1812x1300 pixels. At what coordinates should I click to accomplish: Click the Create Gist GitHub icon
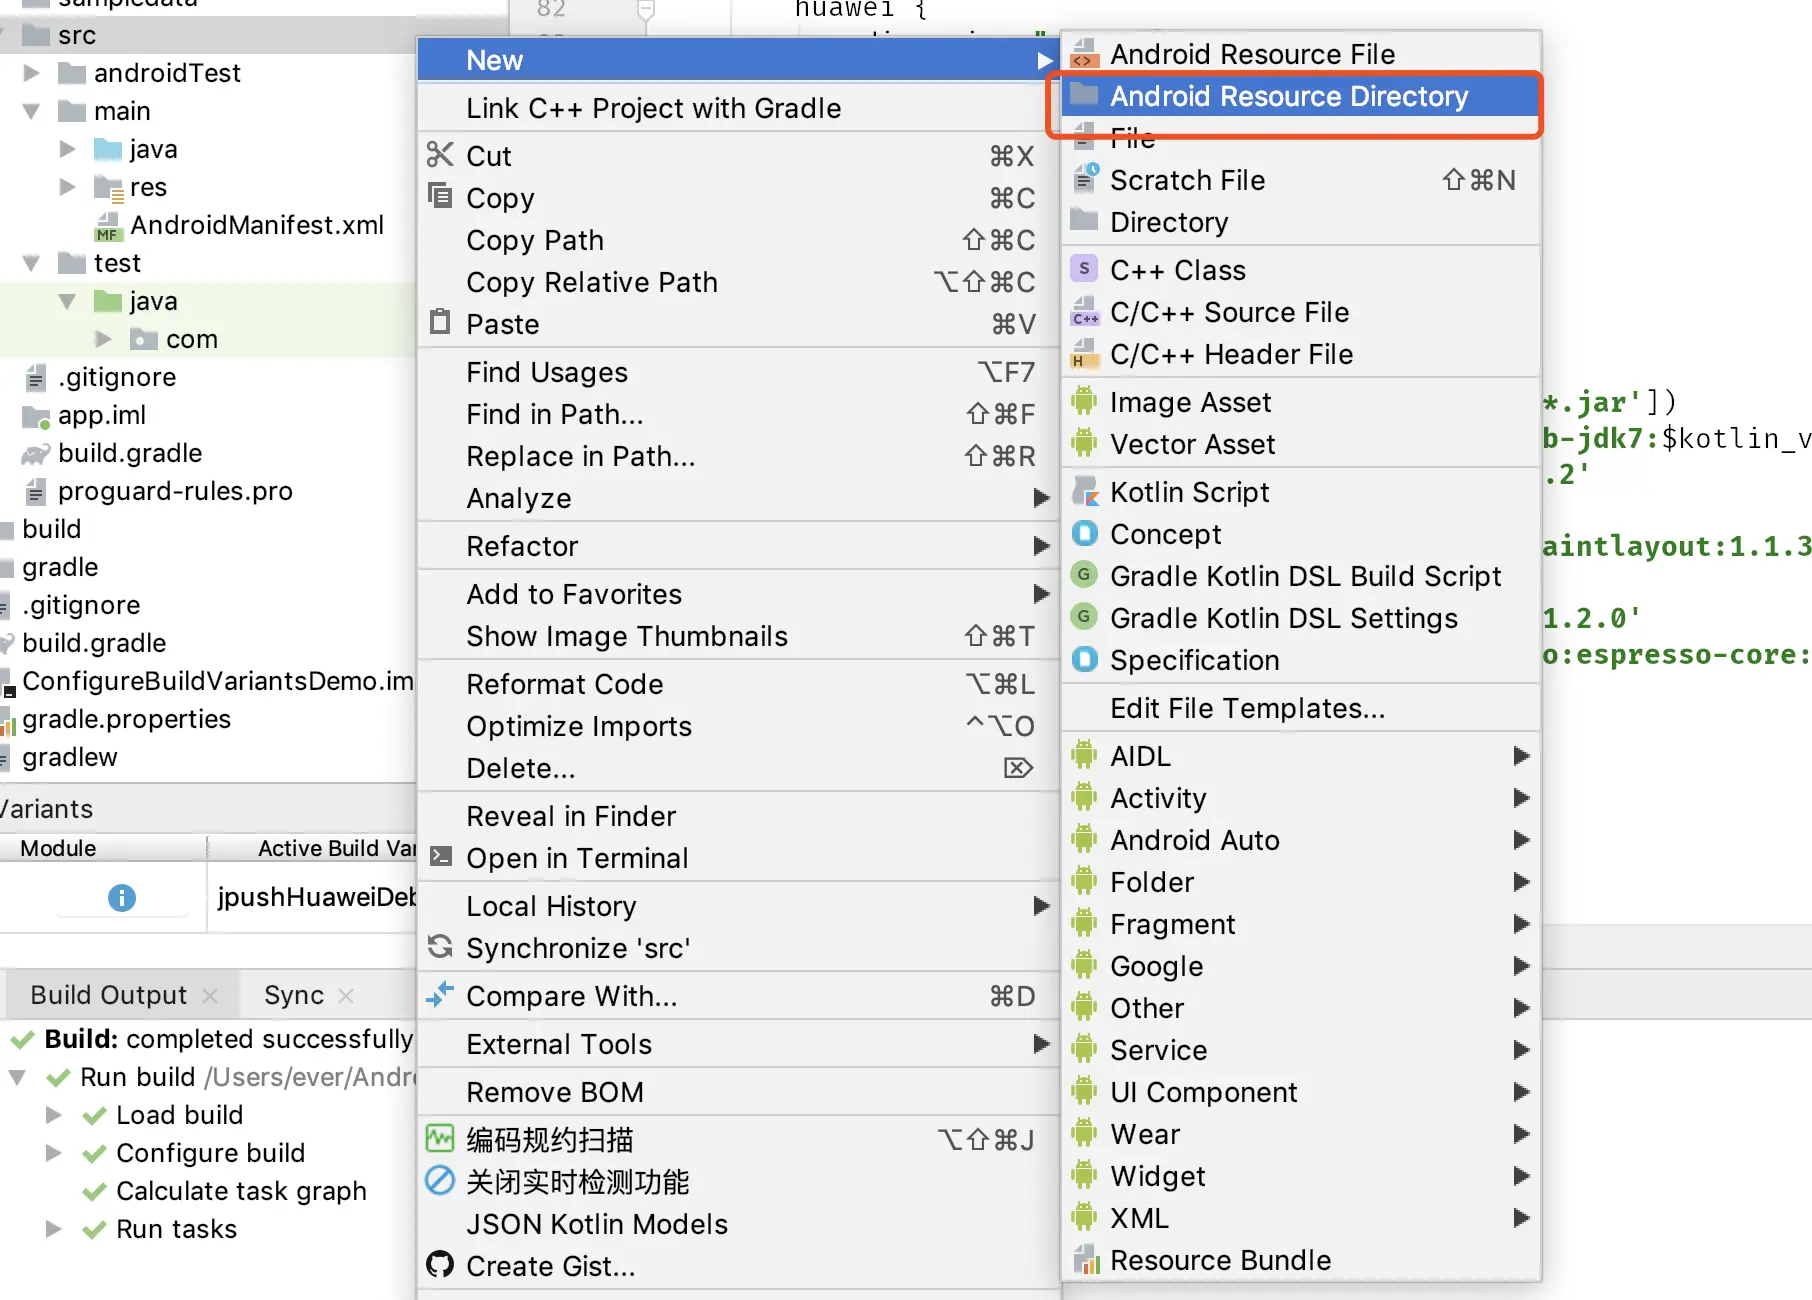tap(440, 1265)
